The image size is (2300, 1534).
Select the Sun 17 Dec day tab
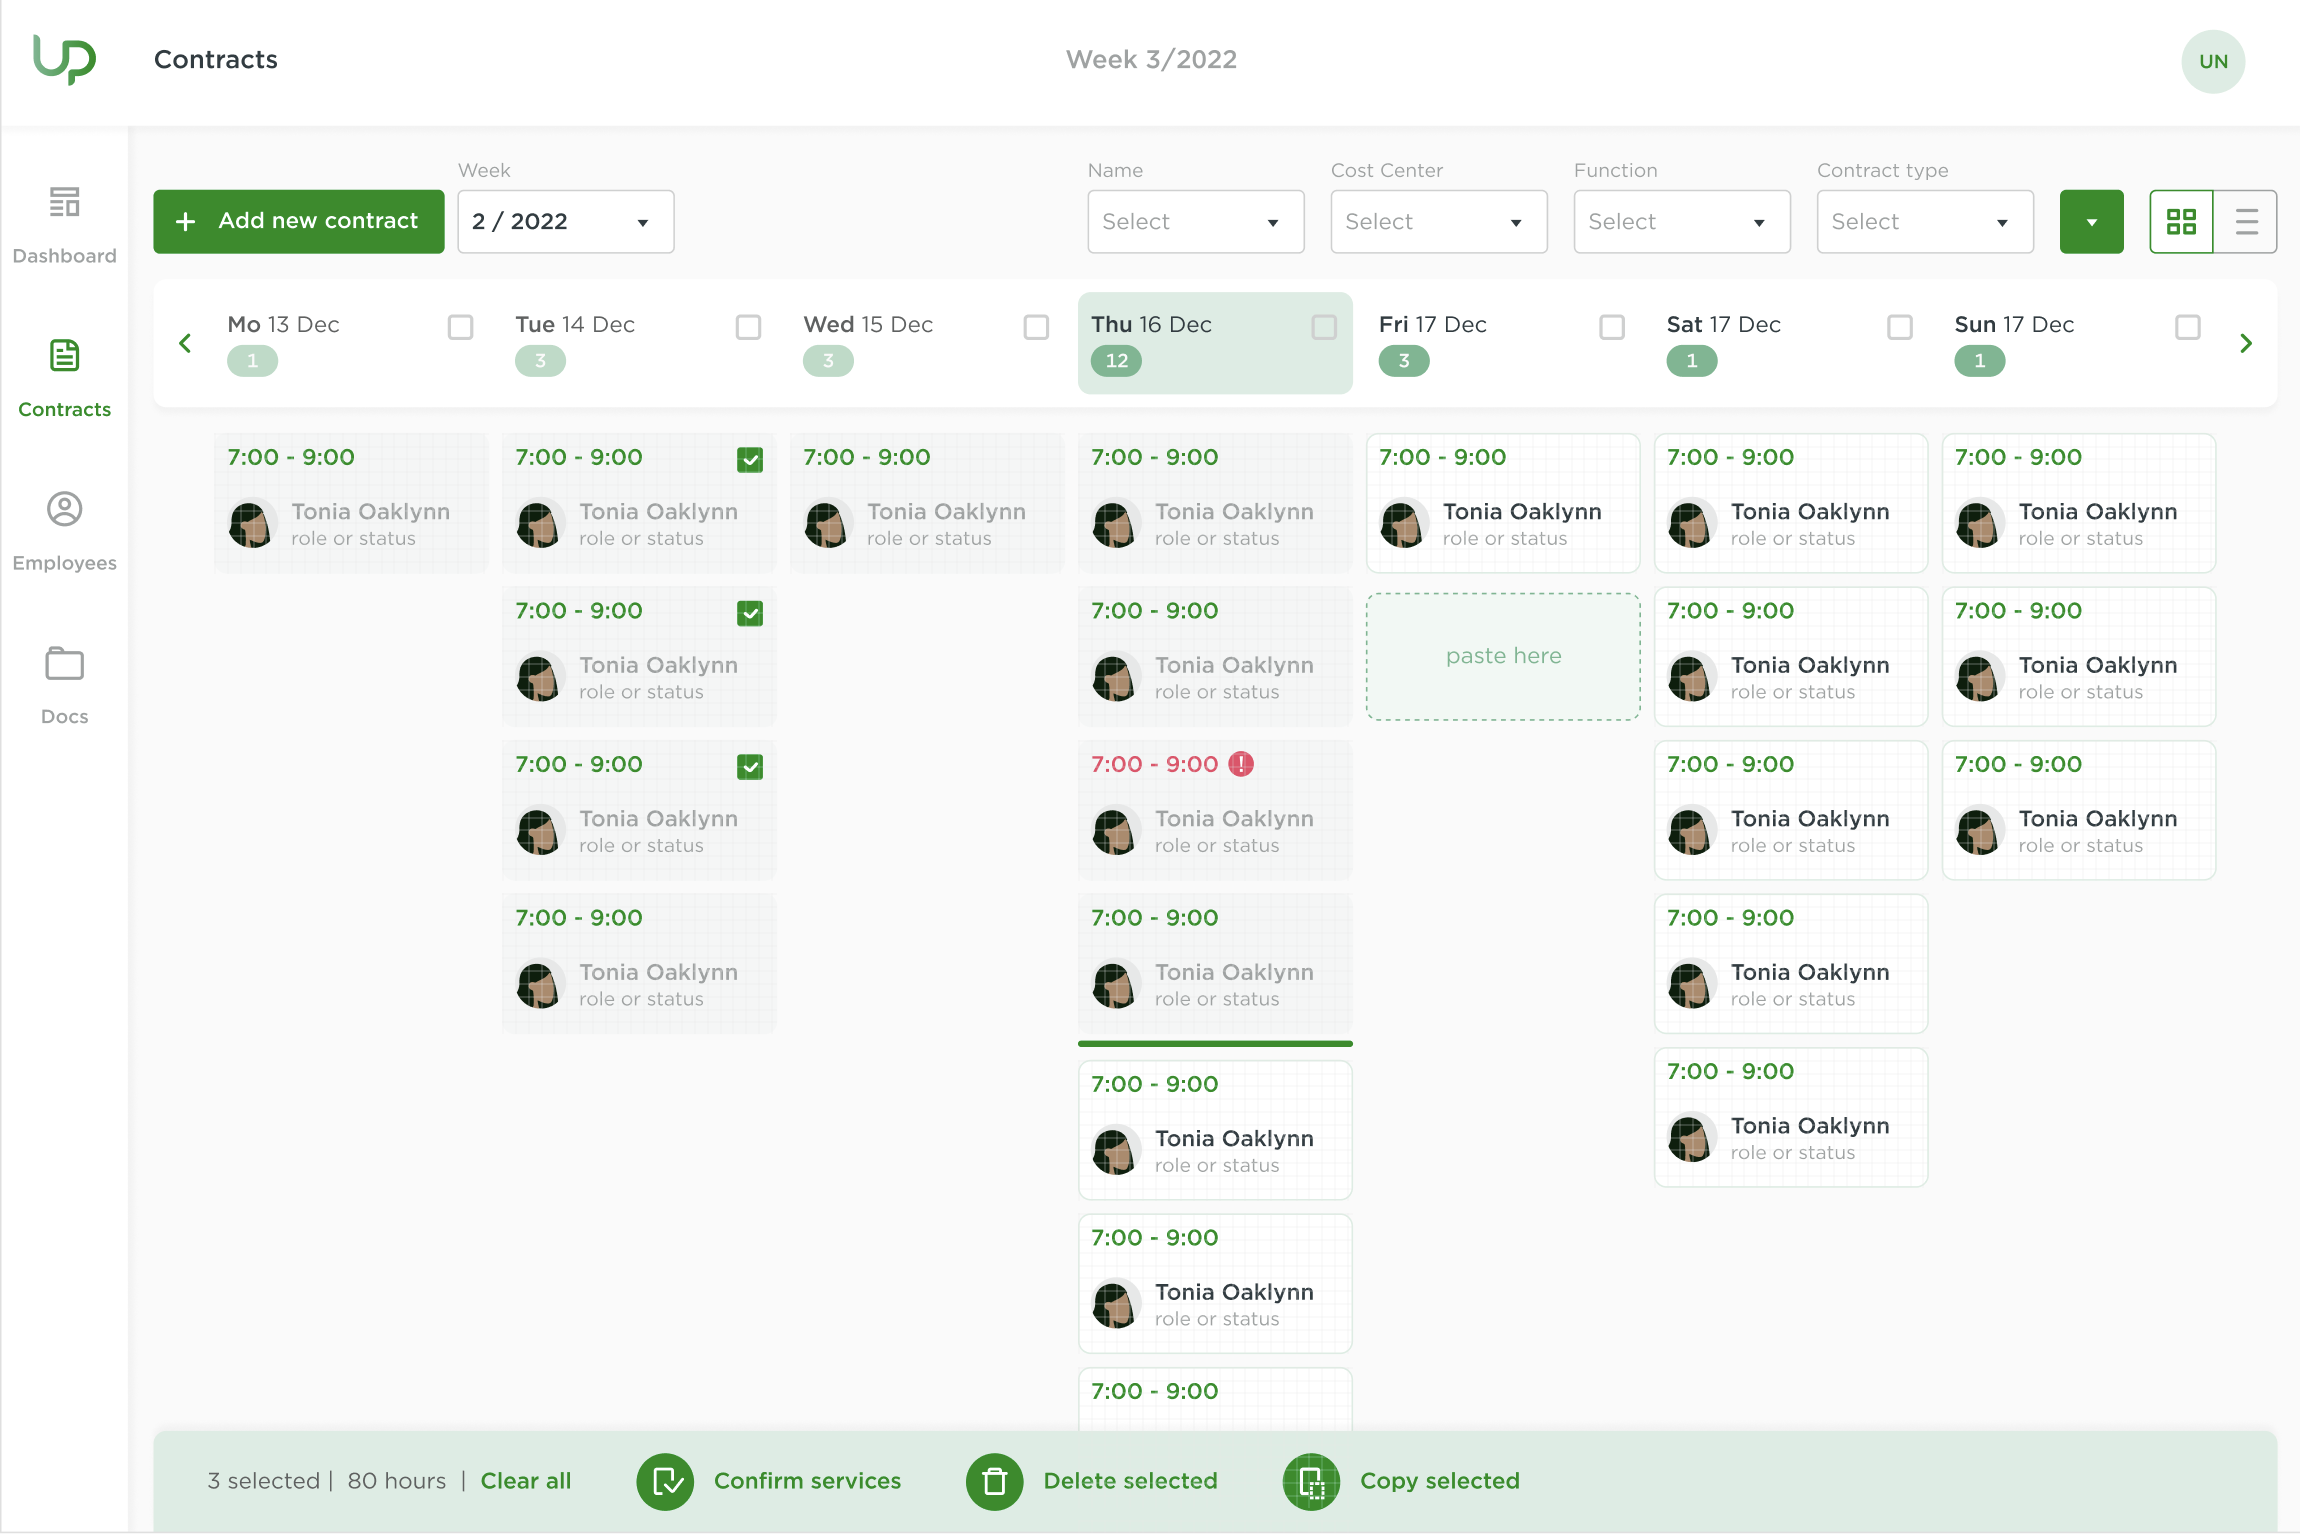pos(2079,343)
